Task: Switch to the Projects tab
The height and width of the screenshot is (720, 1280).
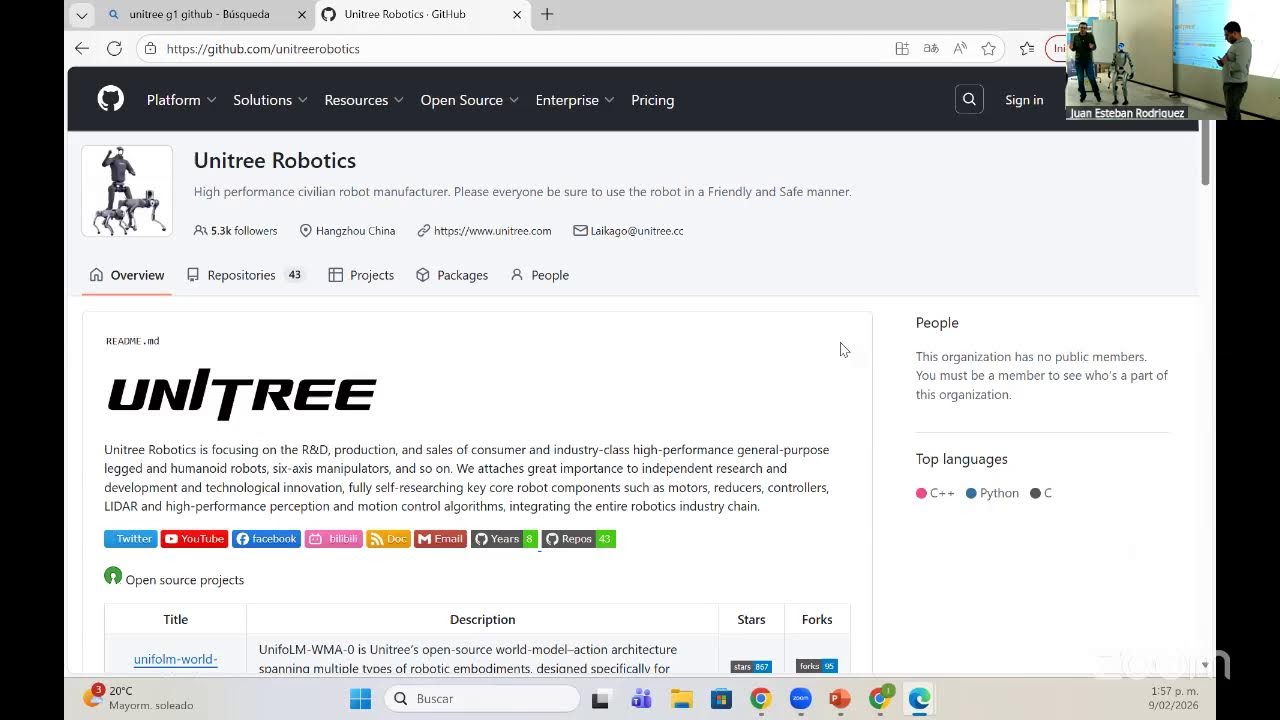Action: (361, 275)
